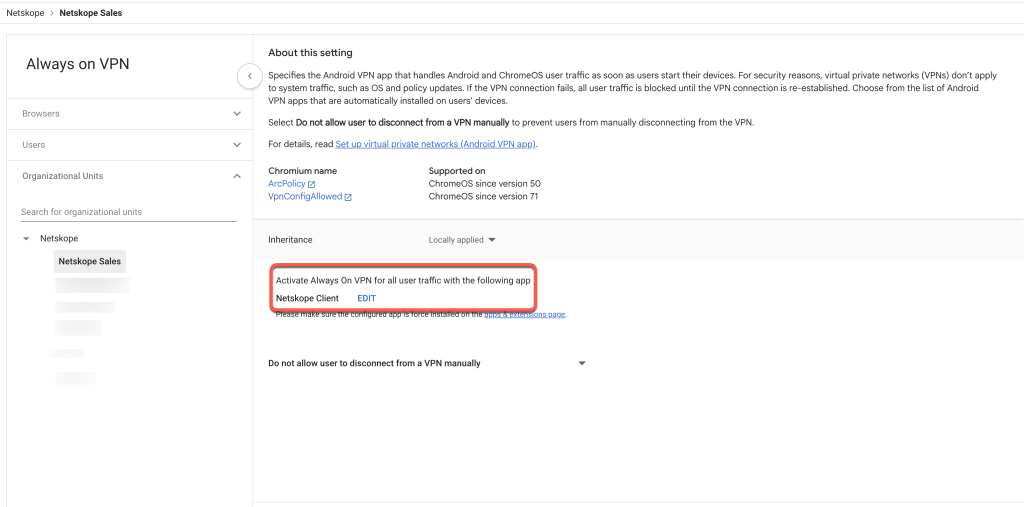Click the About this setting heading
Viewport: 1024px width, 507px height.
pos(310,53)
